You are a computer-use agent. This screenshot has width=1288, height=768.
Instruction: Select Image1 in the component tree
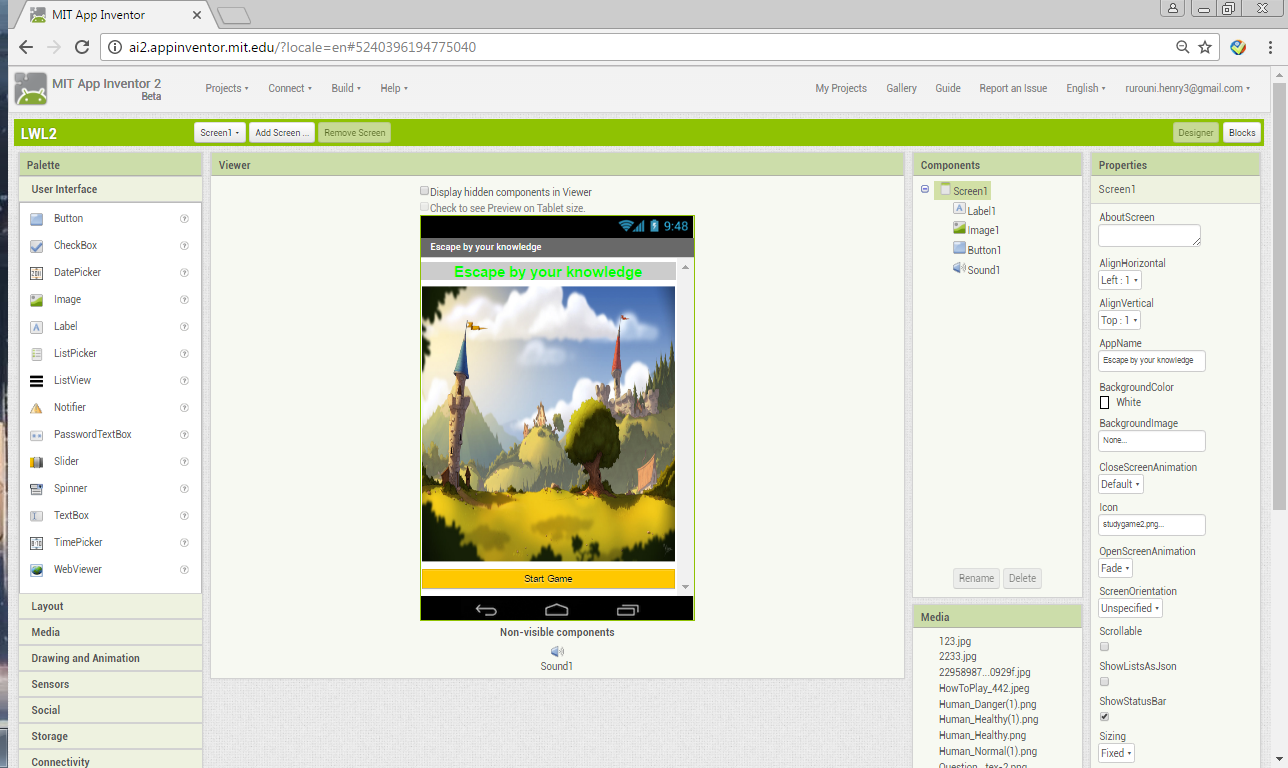click(x=983, y=230)
